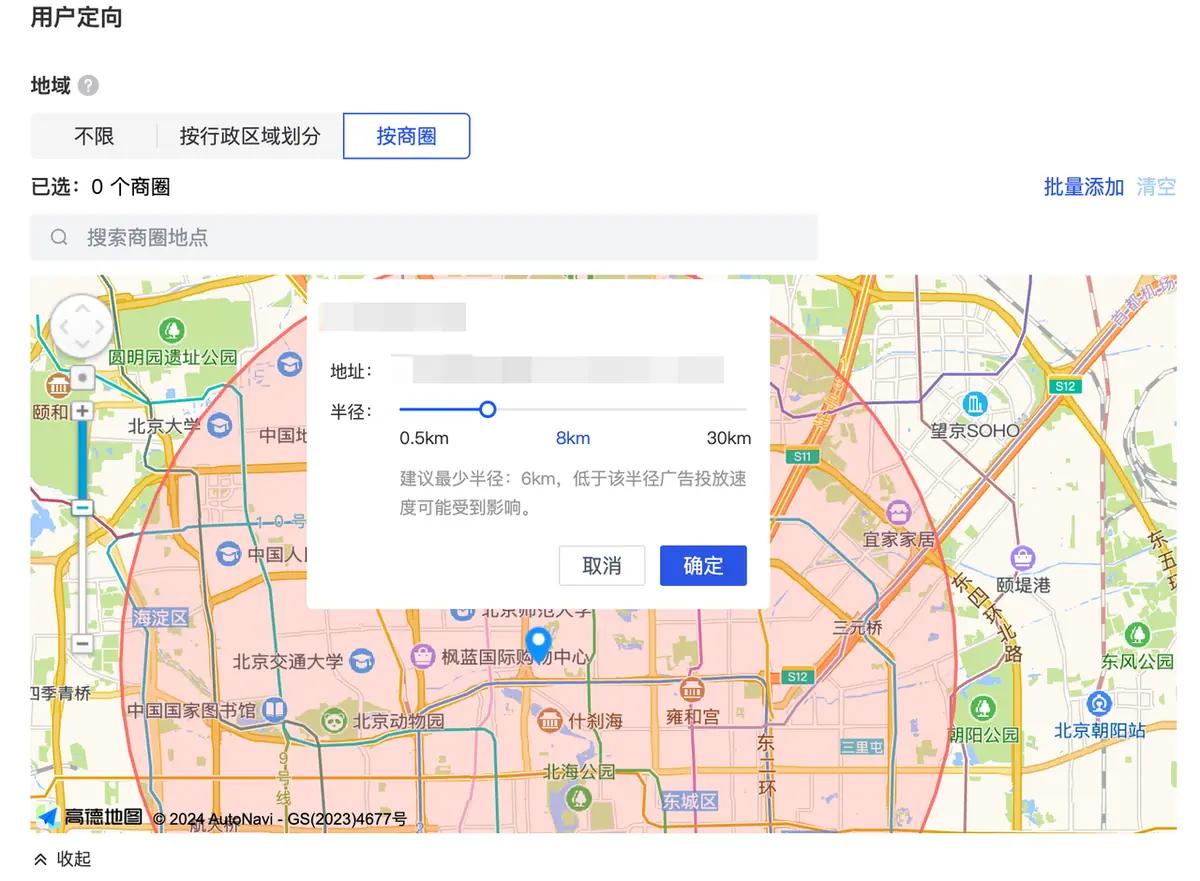The height and width of the screenshot is (881, 1200).
Task: Click the 枫蓝国际购物中心 shopping icon
Action: (x=424, y=656)
